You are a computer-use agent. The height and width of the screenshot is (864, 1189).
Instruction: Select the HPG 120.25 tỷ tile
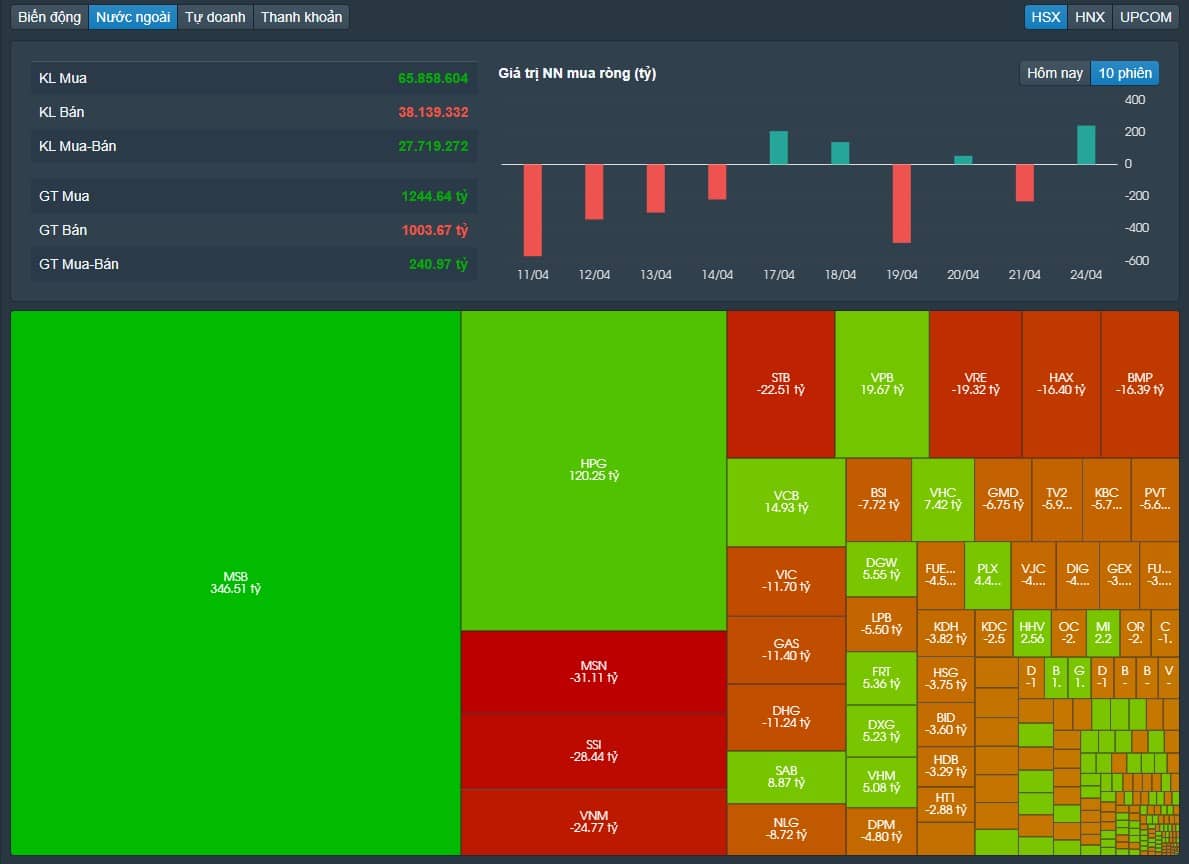[x=594, y=470]
